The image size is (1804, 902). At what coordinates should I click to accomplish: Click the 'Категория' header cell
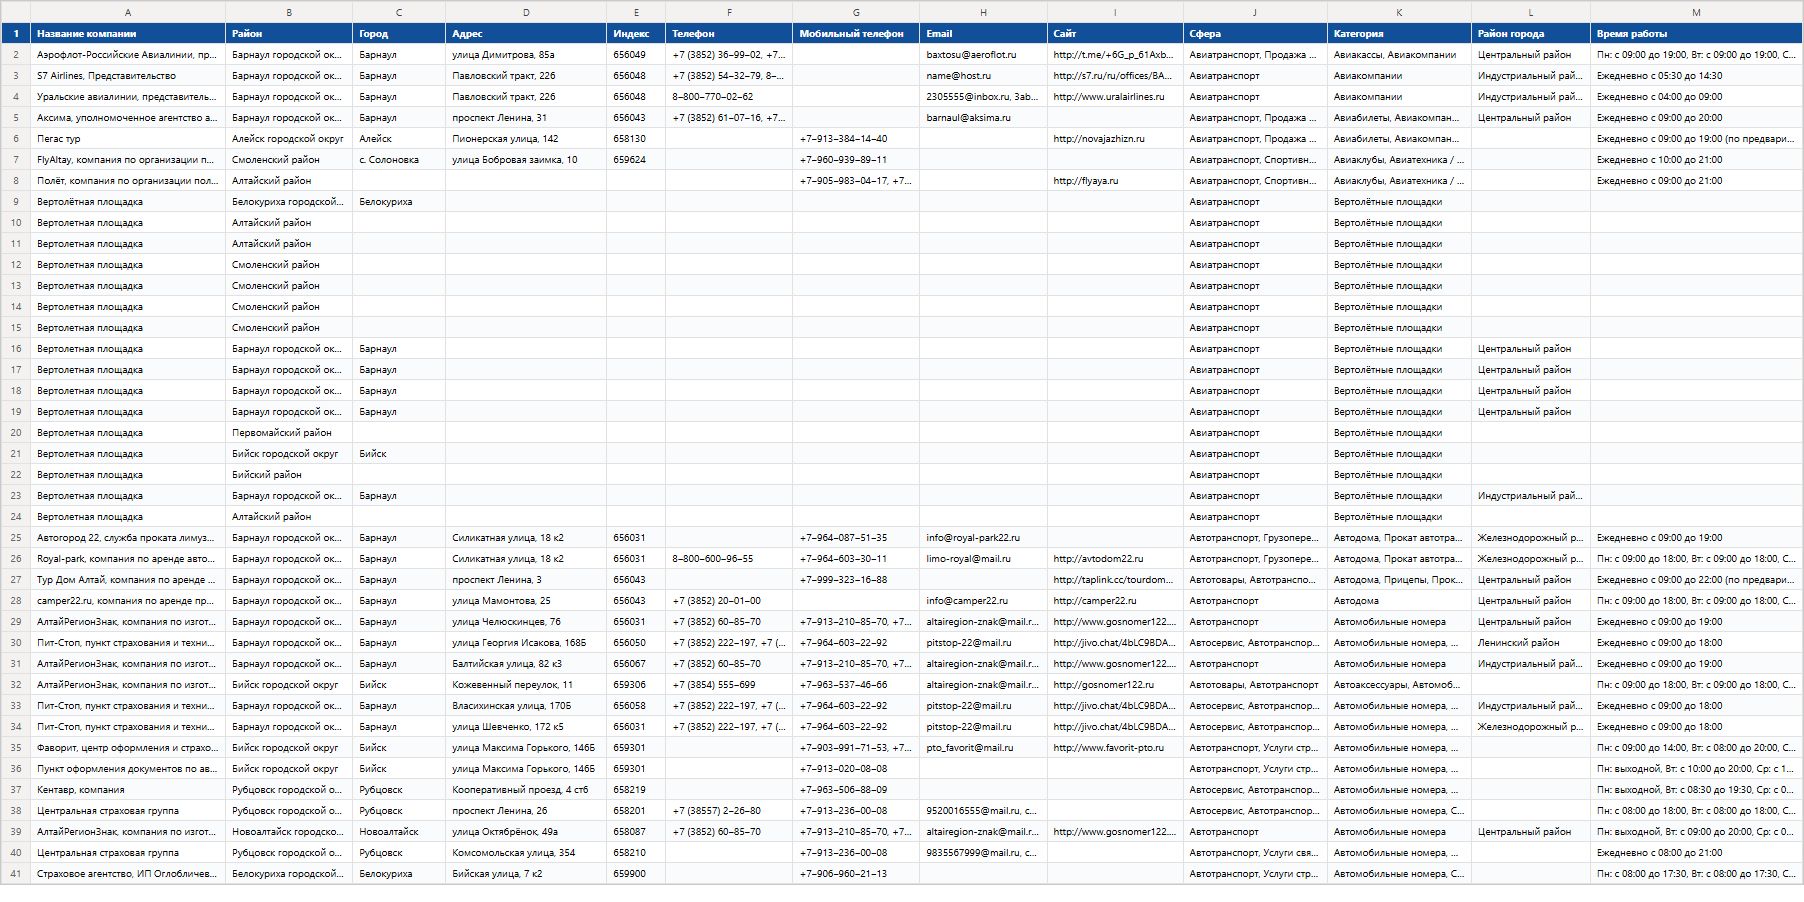click(x=1399, y=34)
